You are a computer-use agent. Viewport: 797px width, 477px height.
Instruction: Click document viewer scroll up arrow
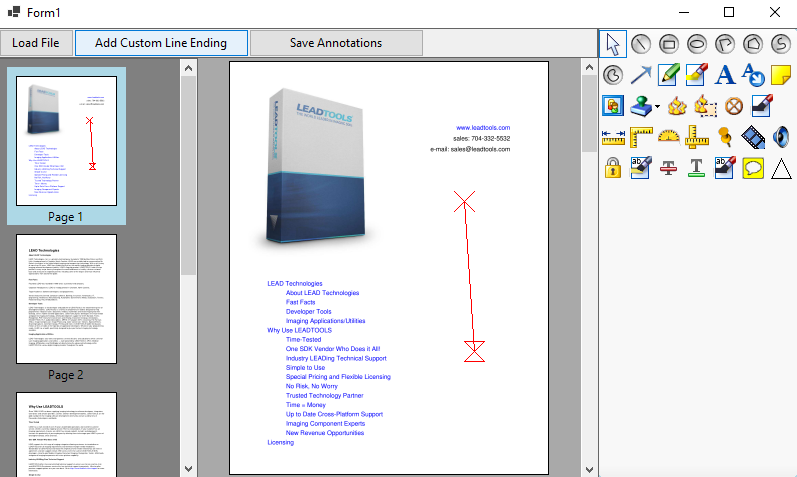tap(590, 67)
